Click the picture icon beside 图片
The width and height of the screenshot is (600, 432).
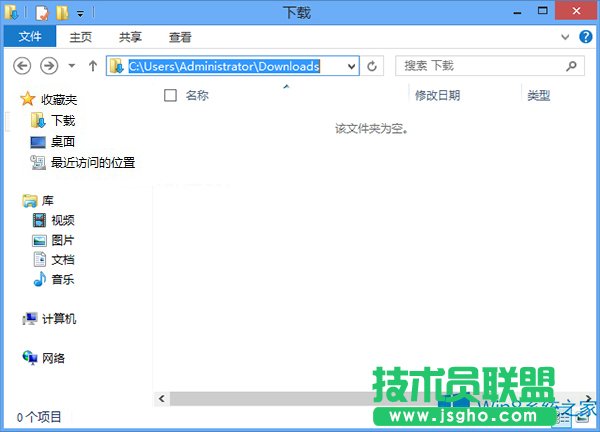(39, 241)
